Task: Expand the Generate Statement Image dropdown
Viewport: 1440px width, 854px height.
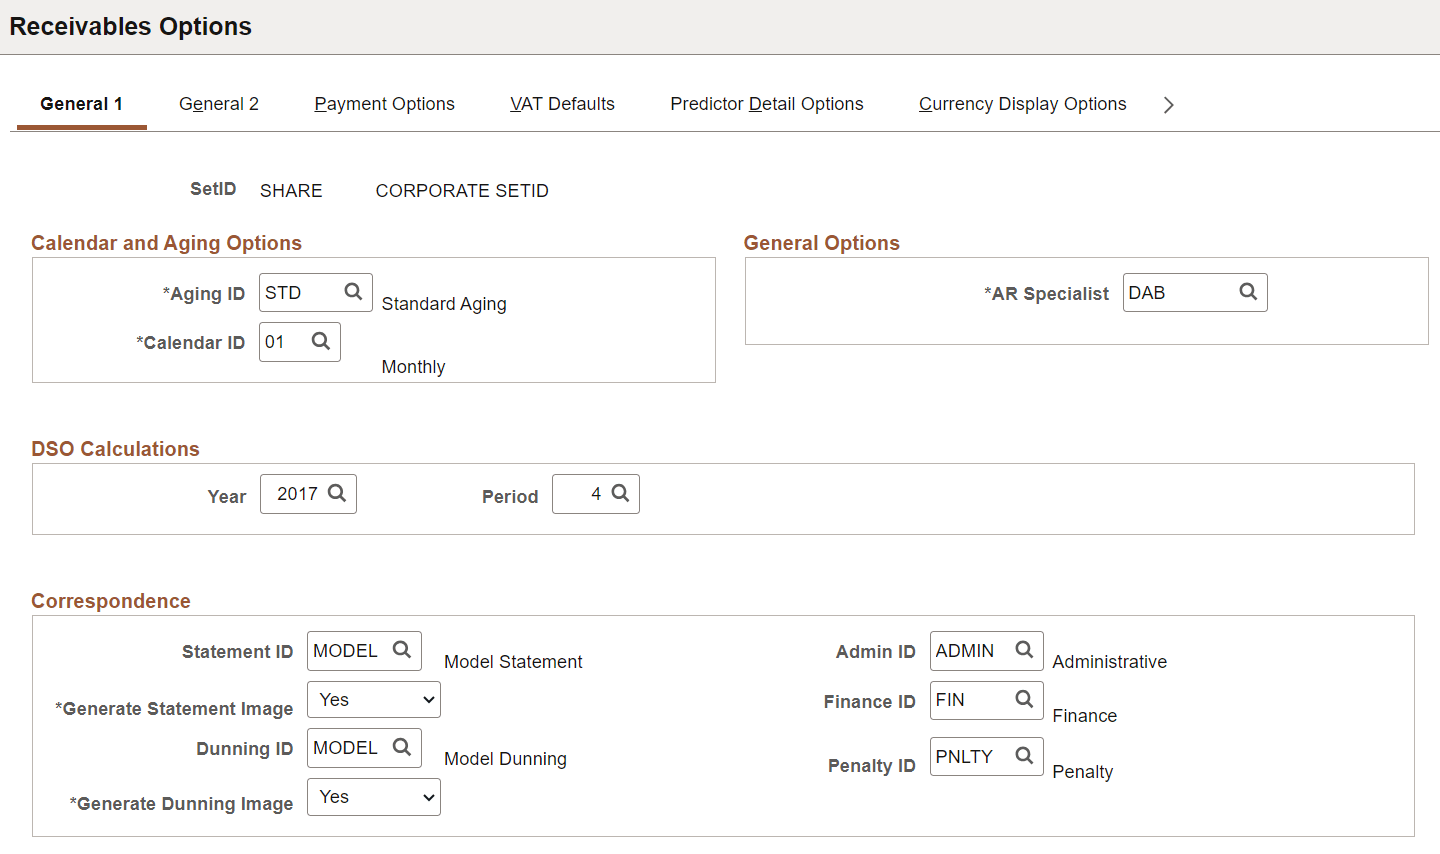Action: point(374,700)
